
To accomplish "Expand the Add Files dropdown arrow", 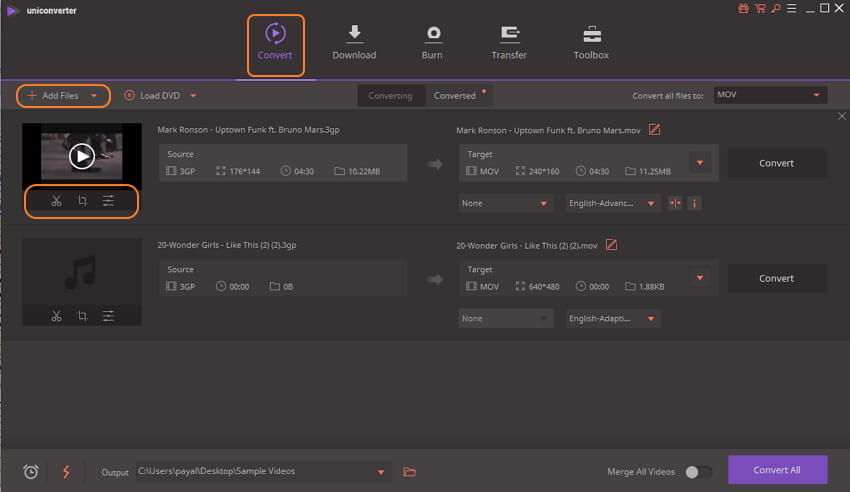I will [94, 96].
